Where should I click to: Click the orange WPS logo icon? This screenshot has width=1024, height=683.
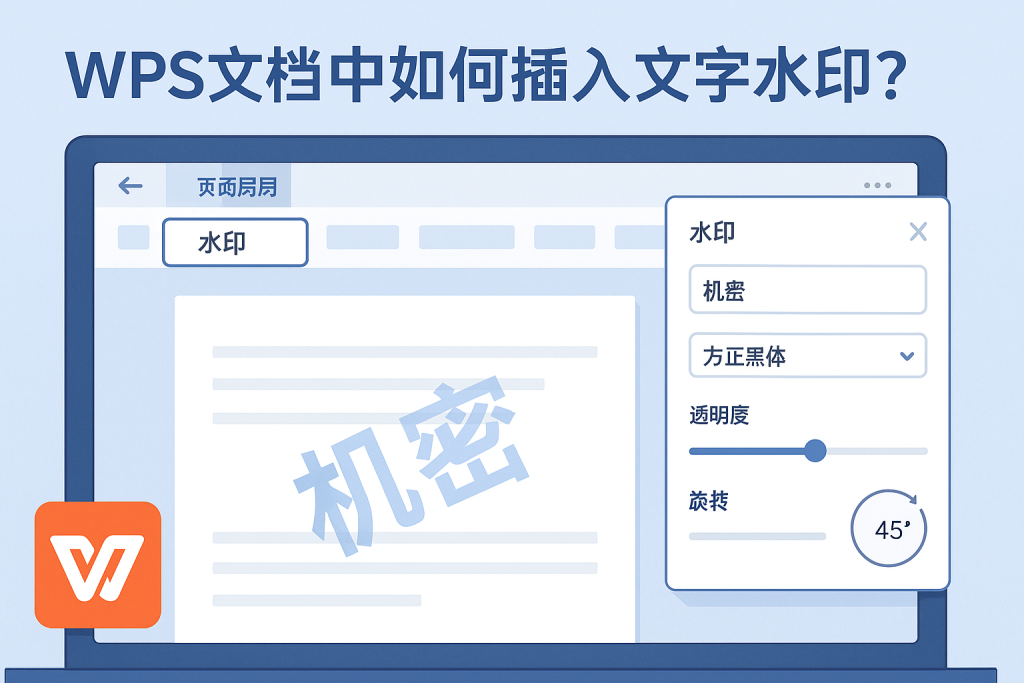pyautogui.click(x=98, y=565)
